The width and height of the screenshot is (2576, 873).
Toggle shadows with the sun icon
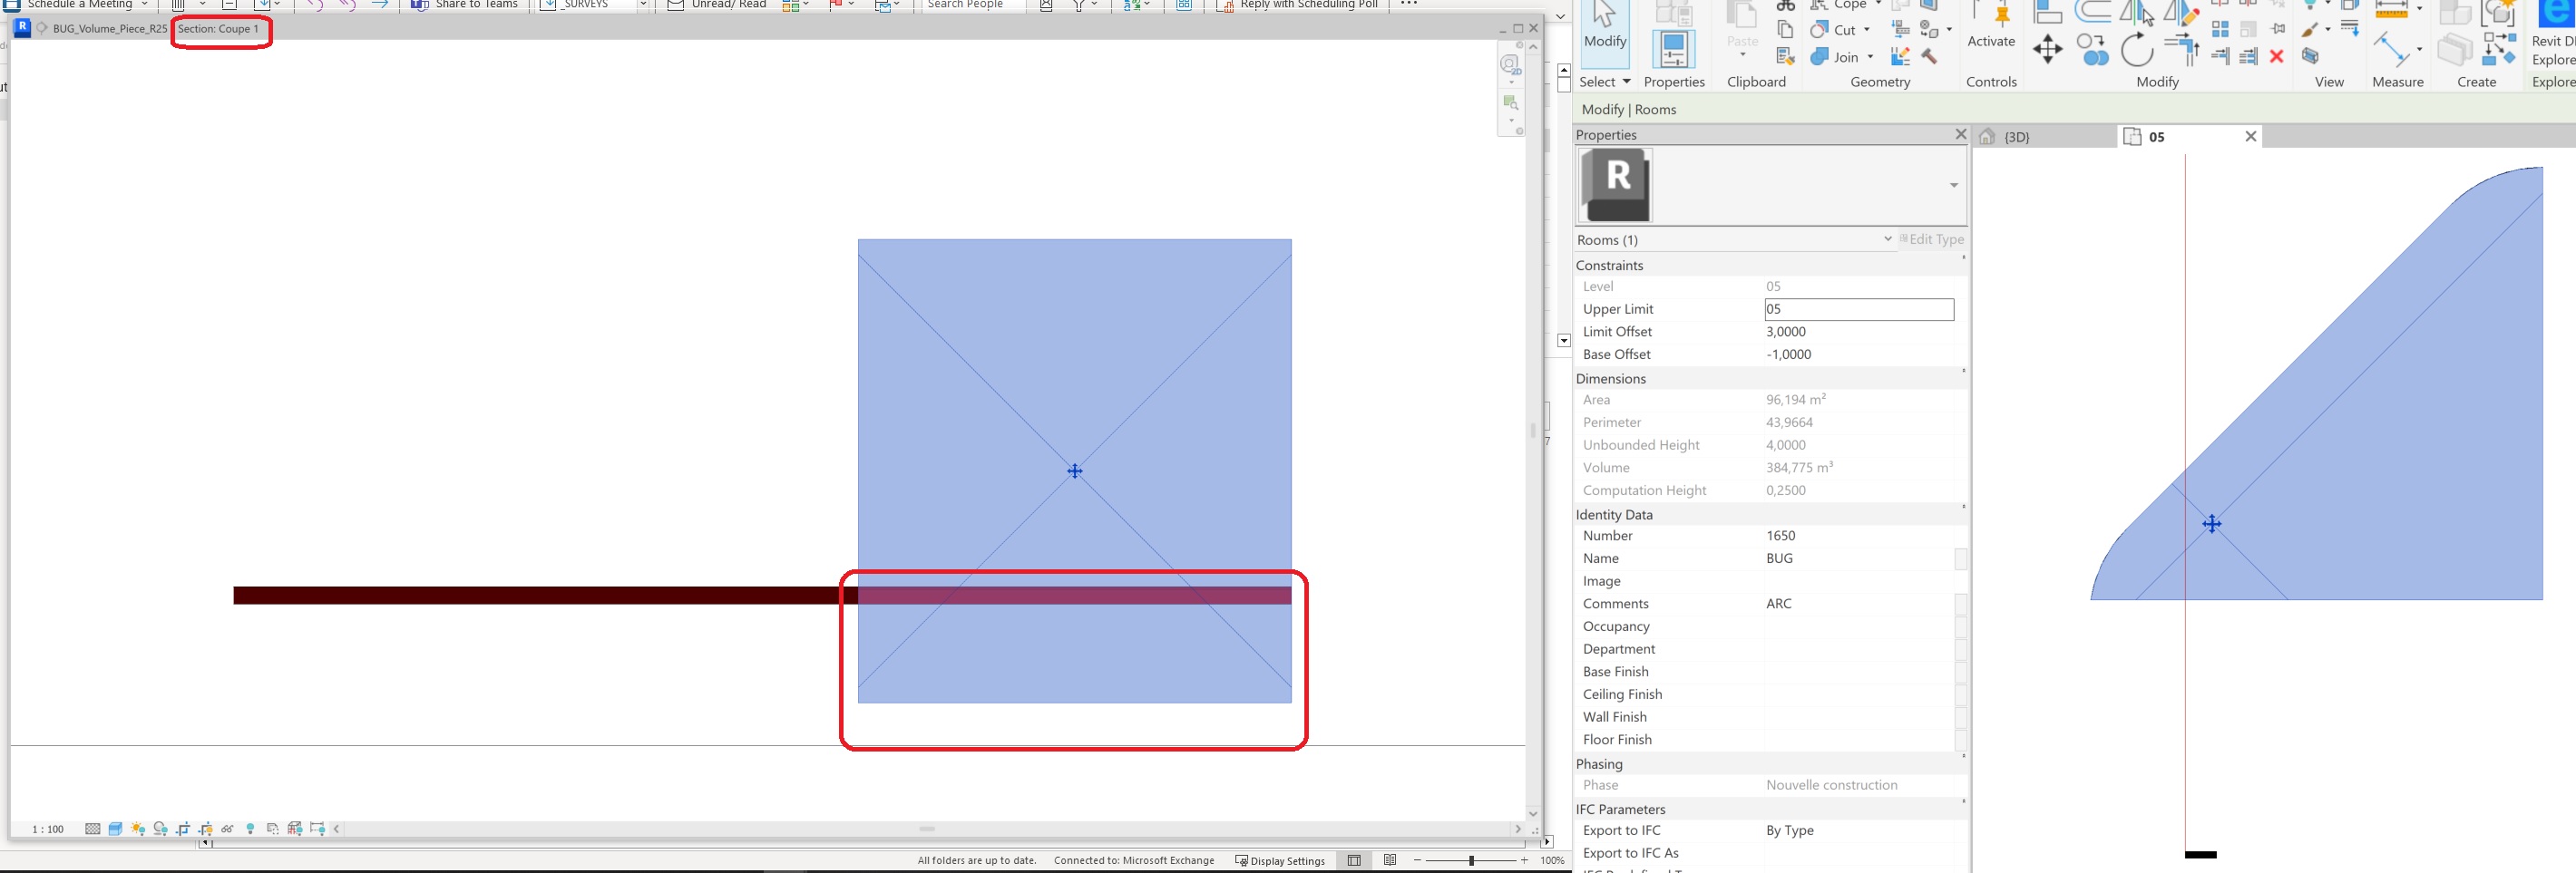tap(137, 829)
